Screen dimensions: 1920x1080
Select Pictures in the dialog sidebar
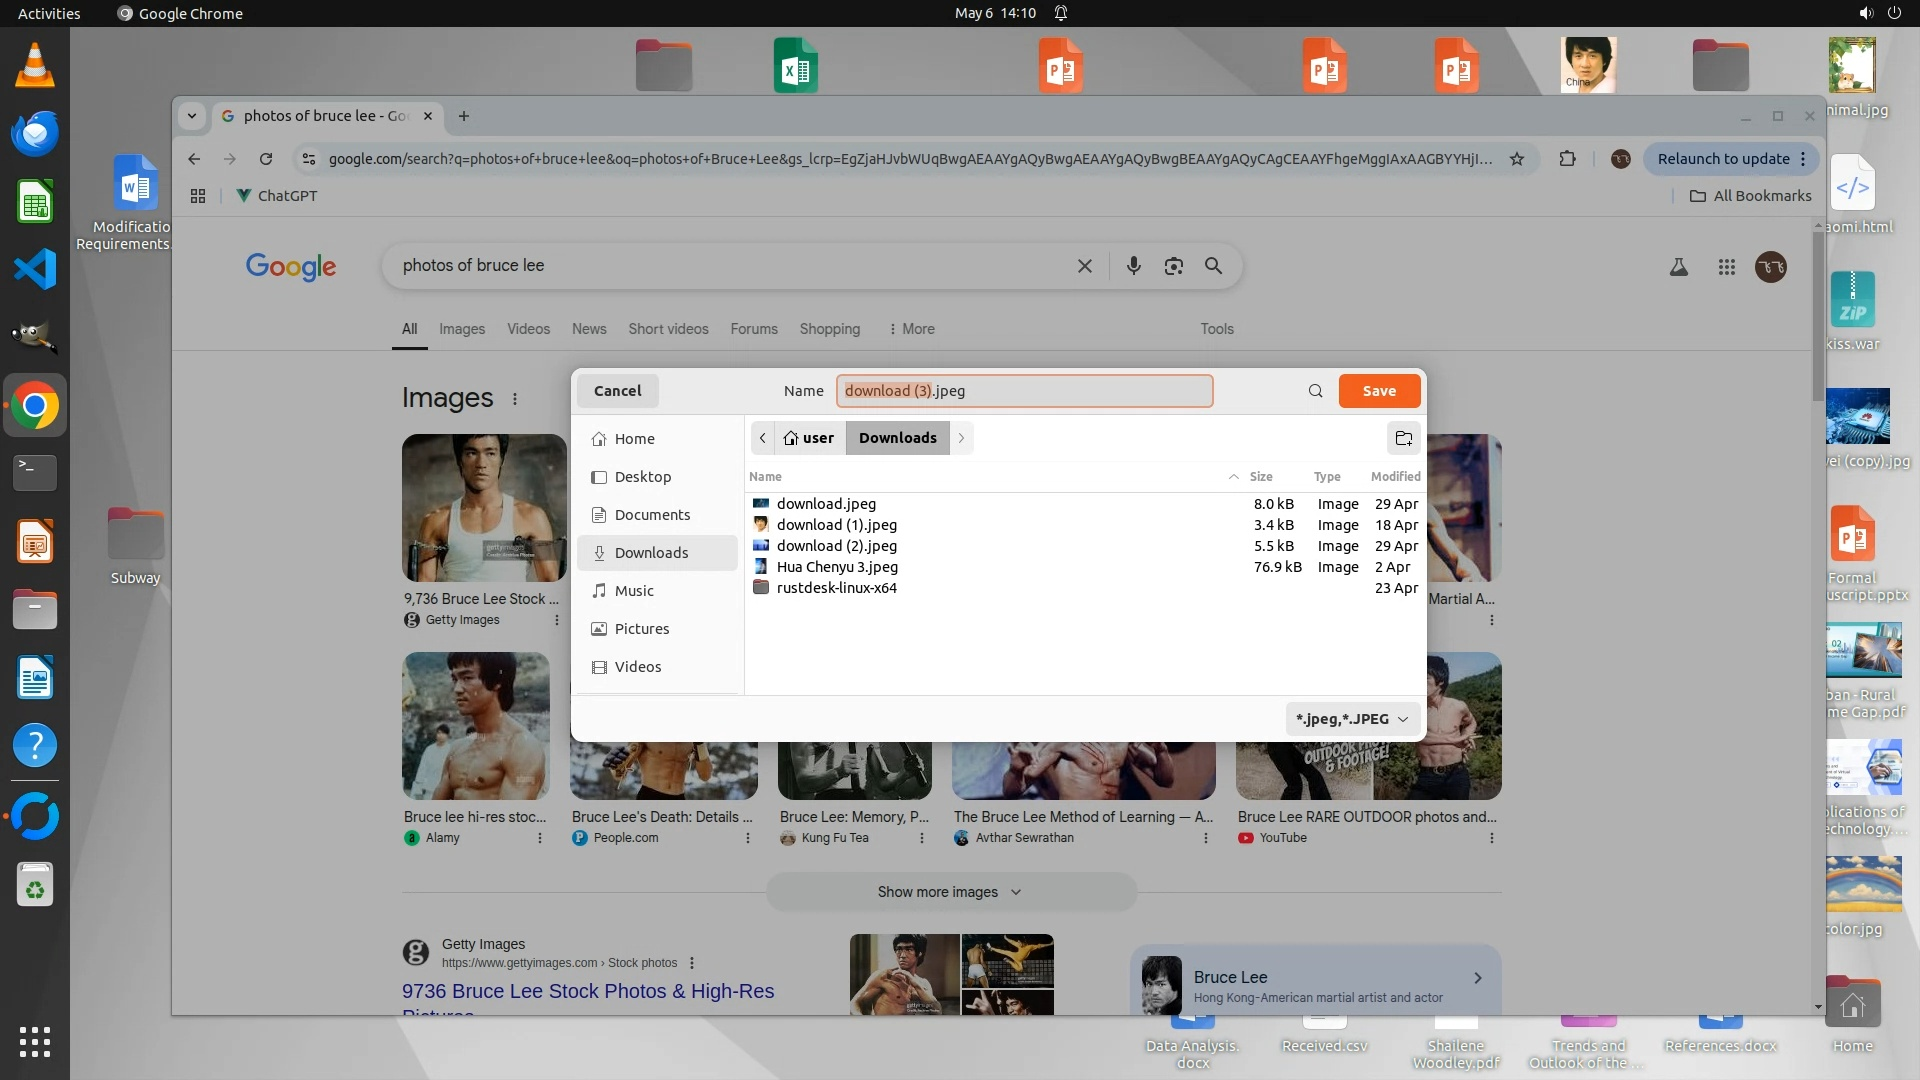[x=641, y=629]
